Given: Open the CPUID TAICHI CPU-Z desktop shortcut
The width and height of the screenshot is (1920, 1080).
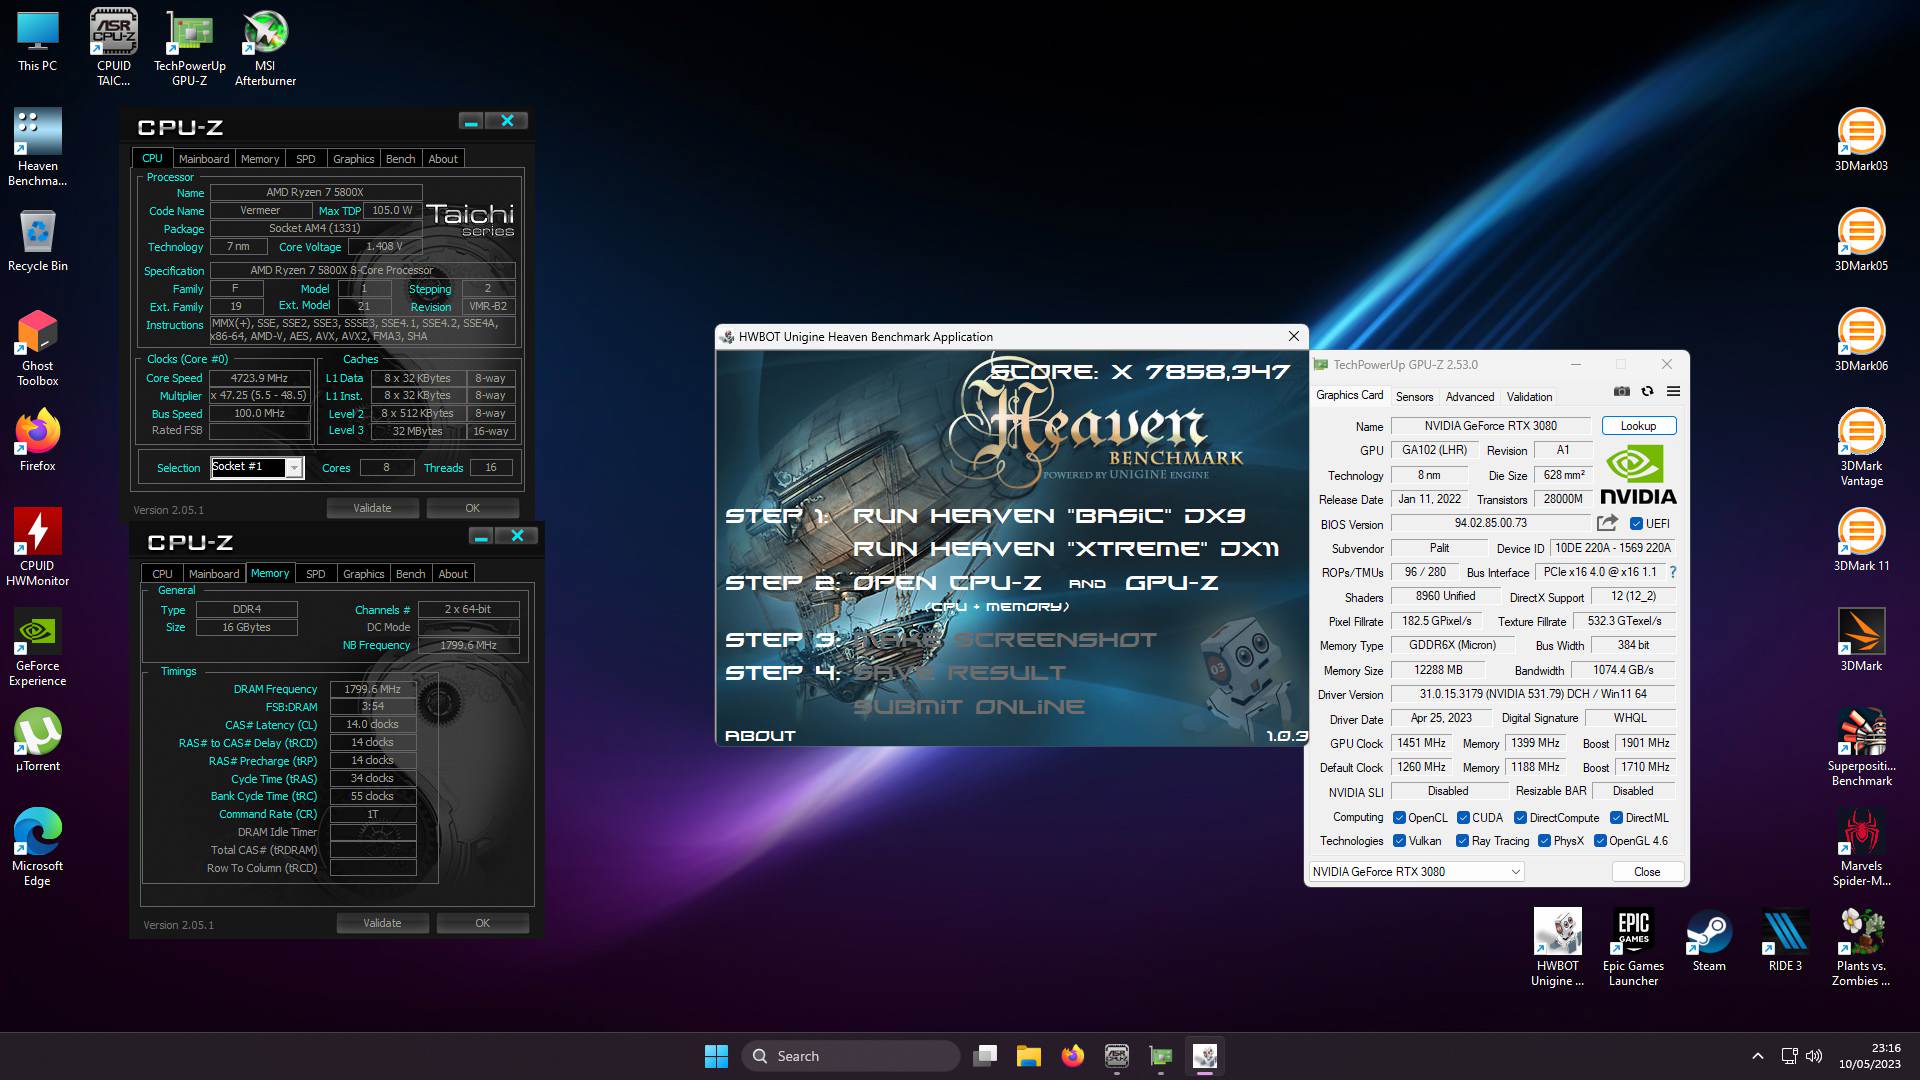Looking at the screenshot, I should click(x=113, y=47).
